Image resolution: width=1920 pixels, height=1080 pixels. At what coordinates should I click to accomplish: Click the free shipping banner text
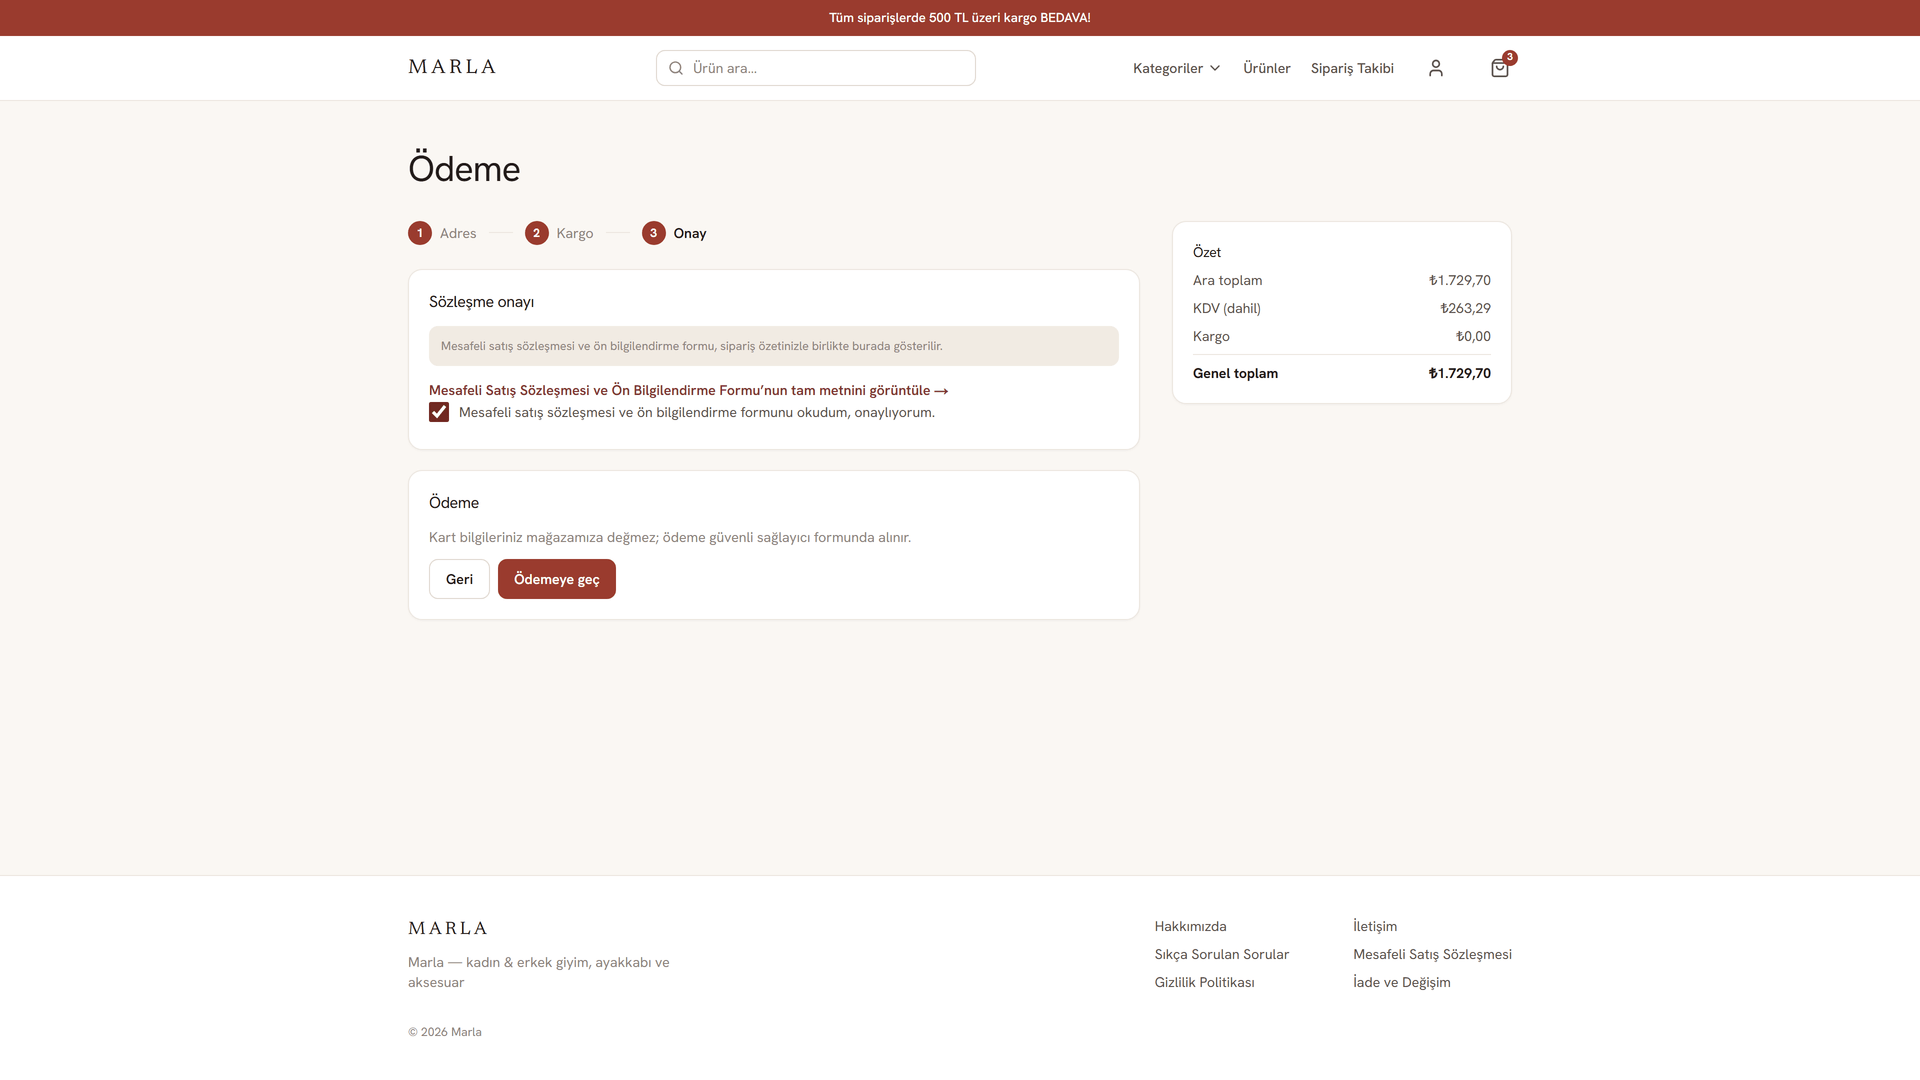coord(960,18)
